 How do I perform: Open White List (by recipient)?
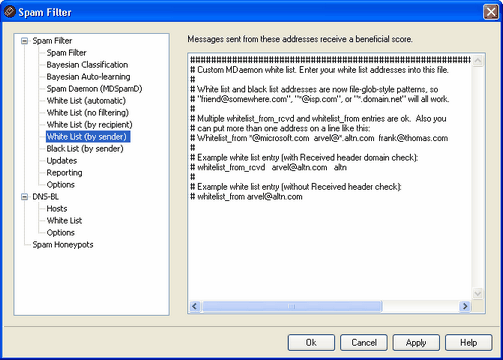[x=89, y=125]
